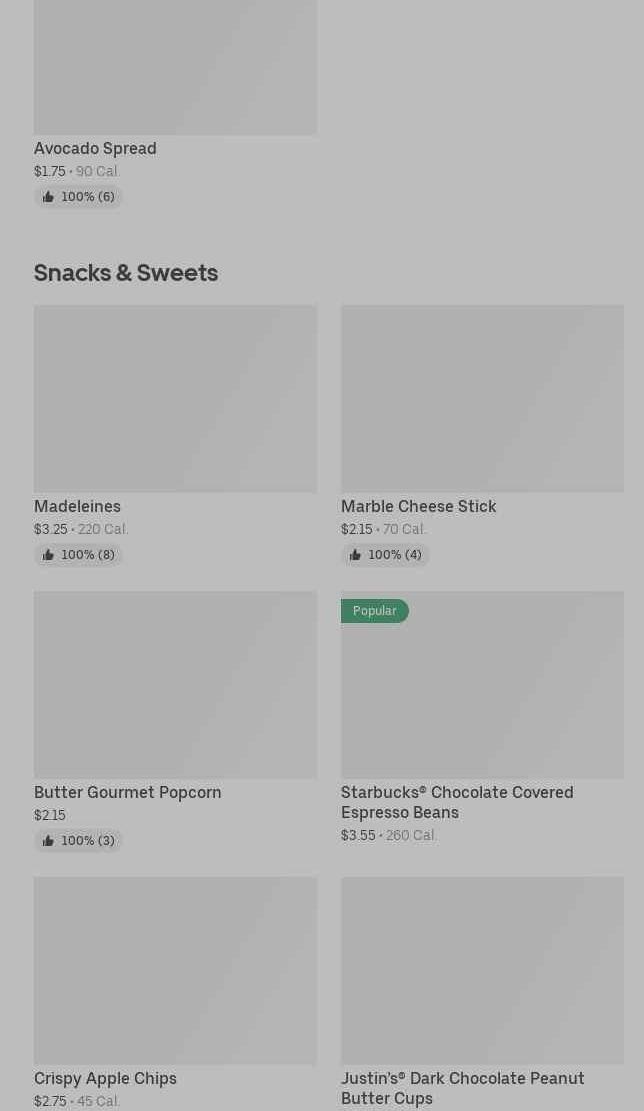
Task: Choose Justin's Dark Chocolate Peanut Butter Cups
Action: [x=462, y=1088]
